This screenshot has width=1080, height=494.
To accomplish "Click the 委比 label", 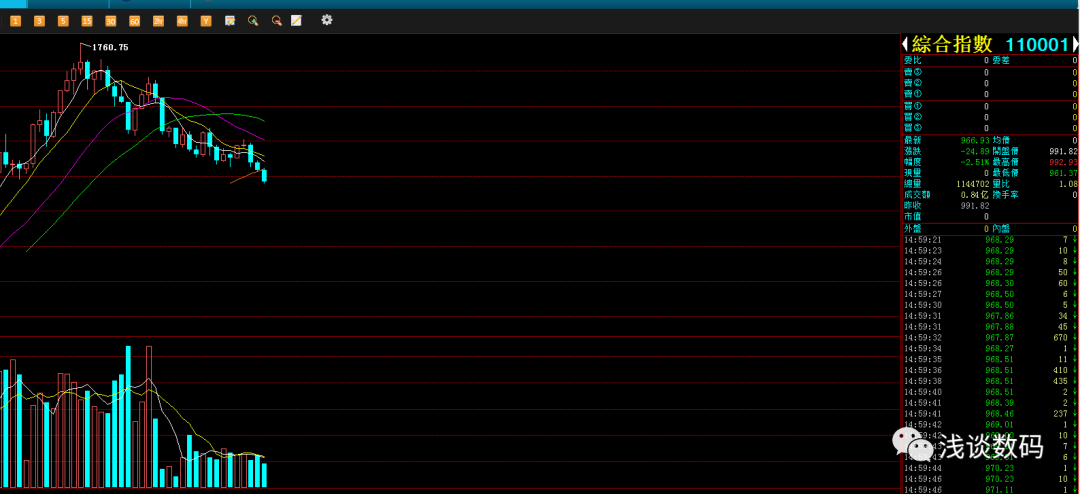I will [x=912, y=61].
